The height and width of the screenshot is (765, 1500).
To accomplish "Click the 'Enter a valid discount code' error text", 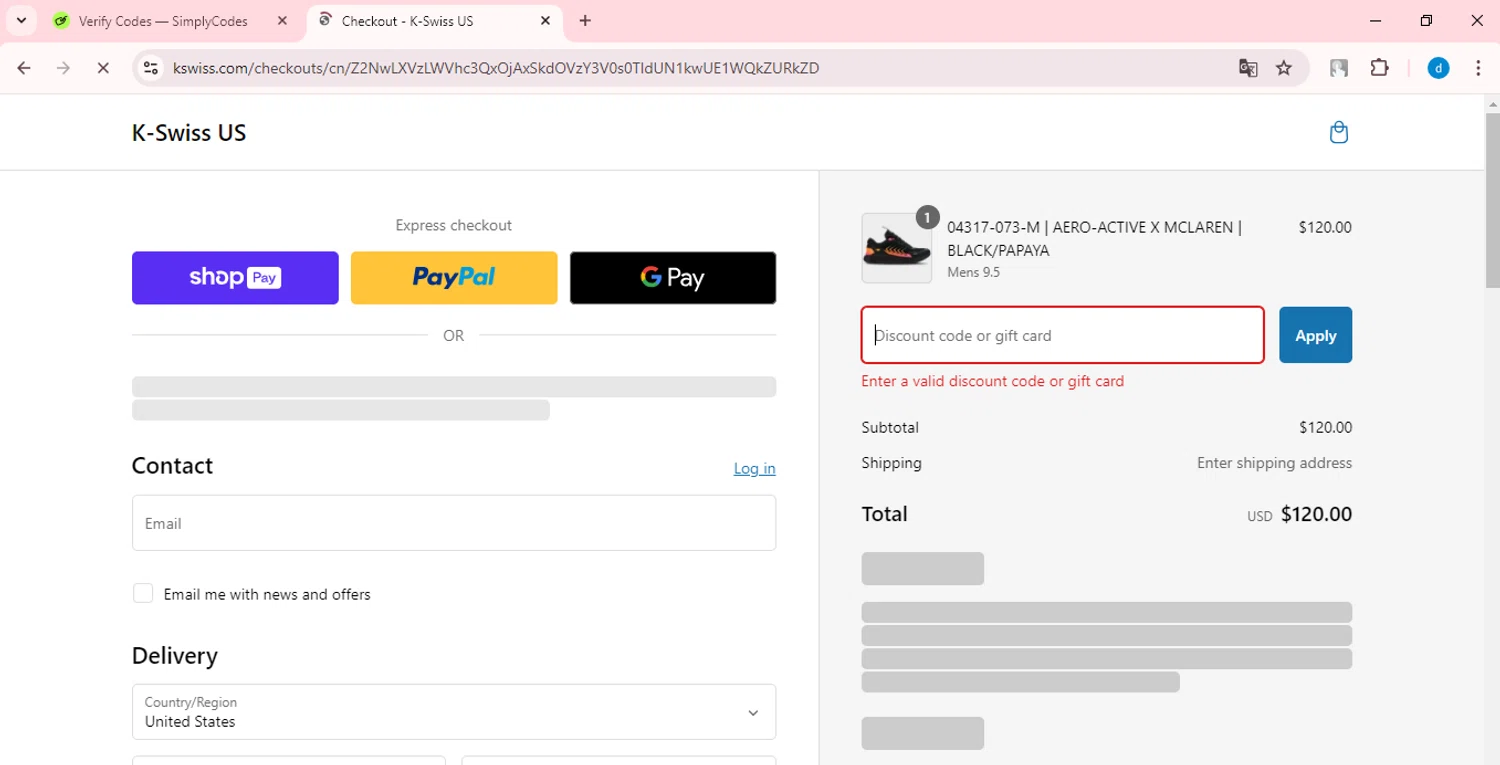I will 993,381.
